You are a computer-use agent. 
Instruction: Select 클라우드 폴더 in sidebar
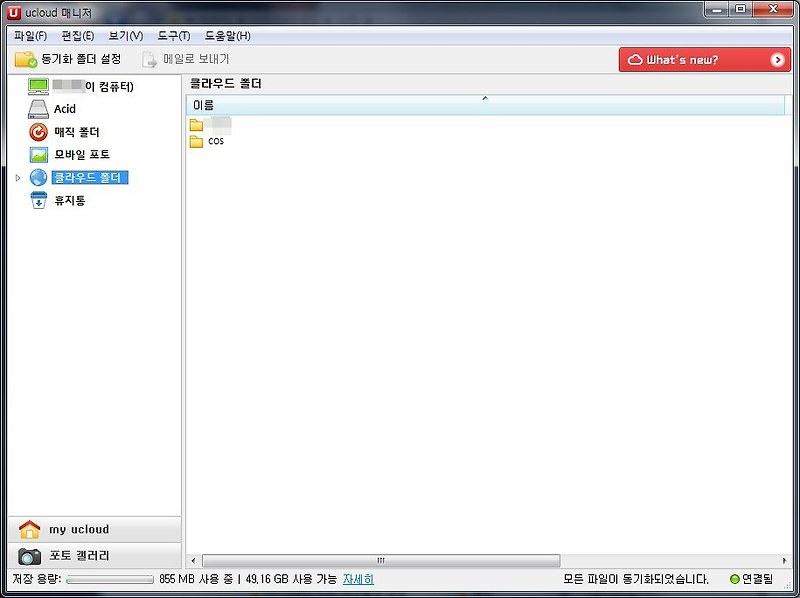pos(90,178)
